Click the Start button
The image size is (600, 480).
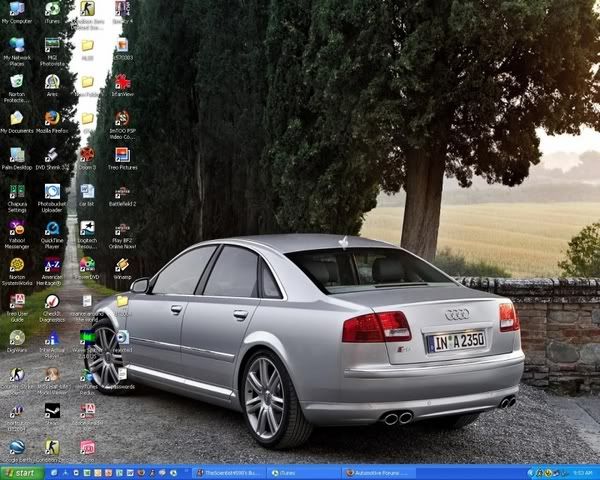22,473
